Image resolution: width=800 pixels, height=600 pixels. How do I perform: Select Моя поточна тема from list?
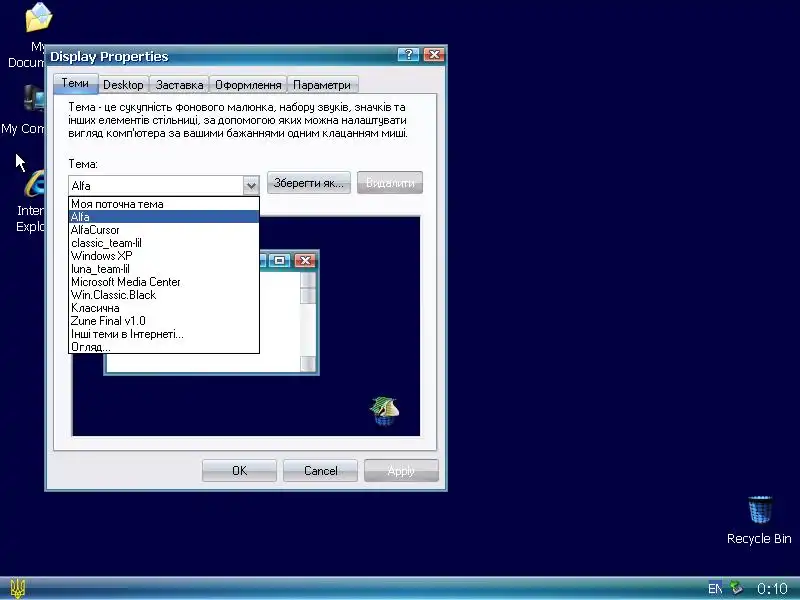tap(164, 204)
